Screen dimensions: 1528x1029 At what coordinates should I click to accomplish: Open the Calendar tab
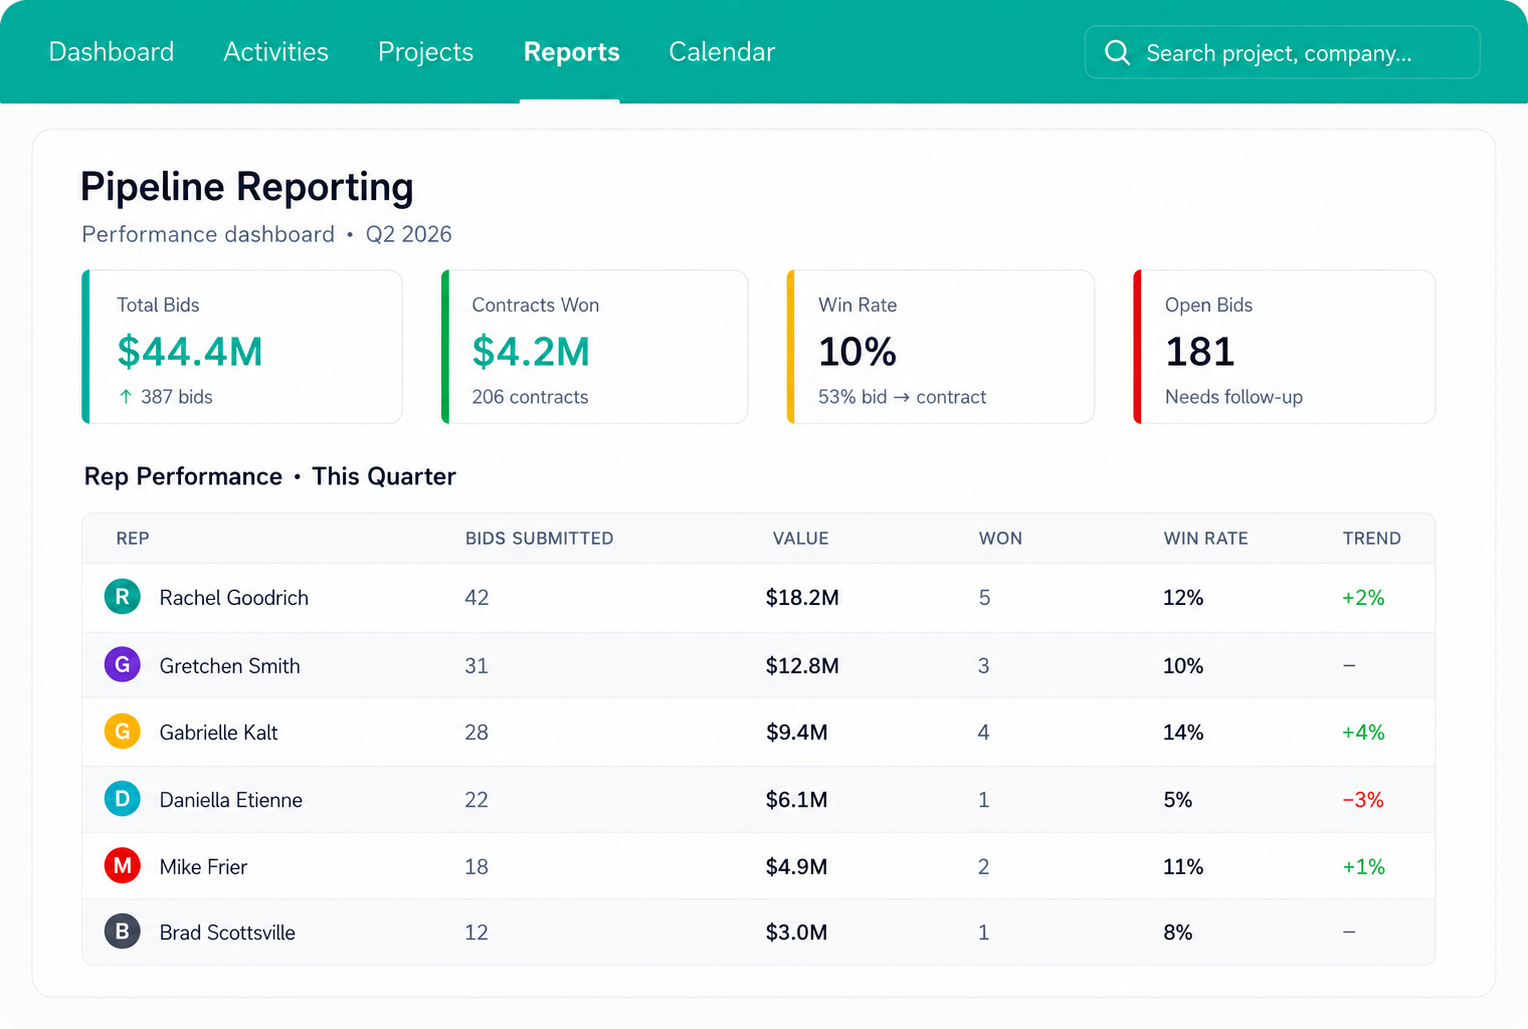pos(722,52)
